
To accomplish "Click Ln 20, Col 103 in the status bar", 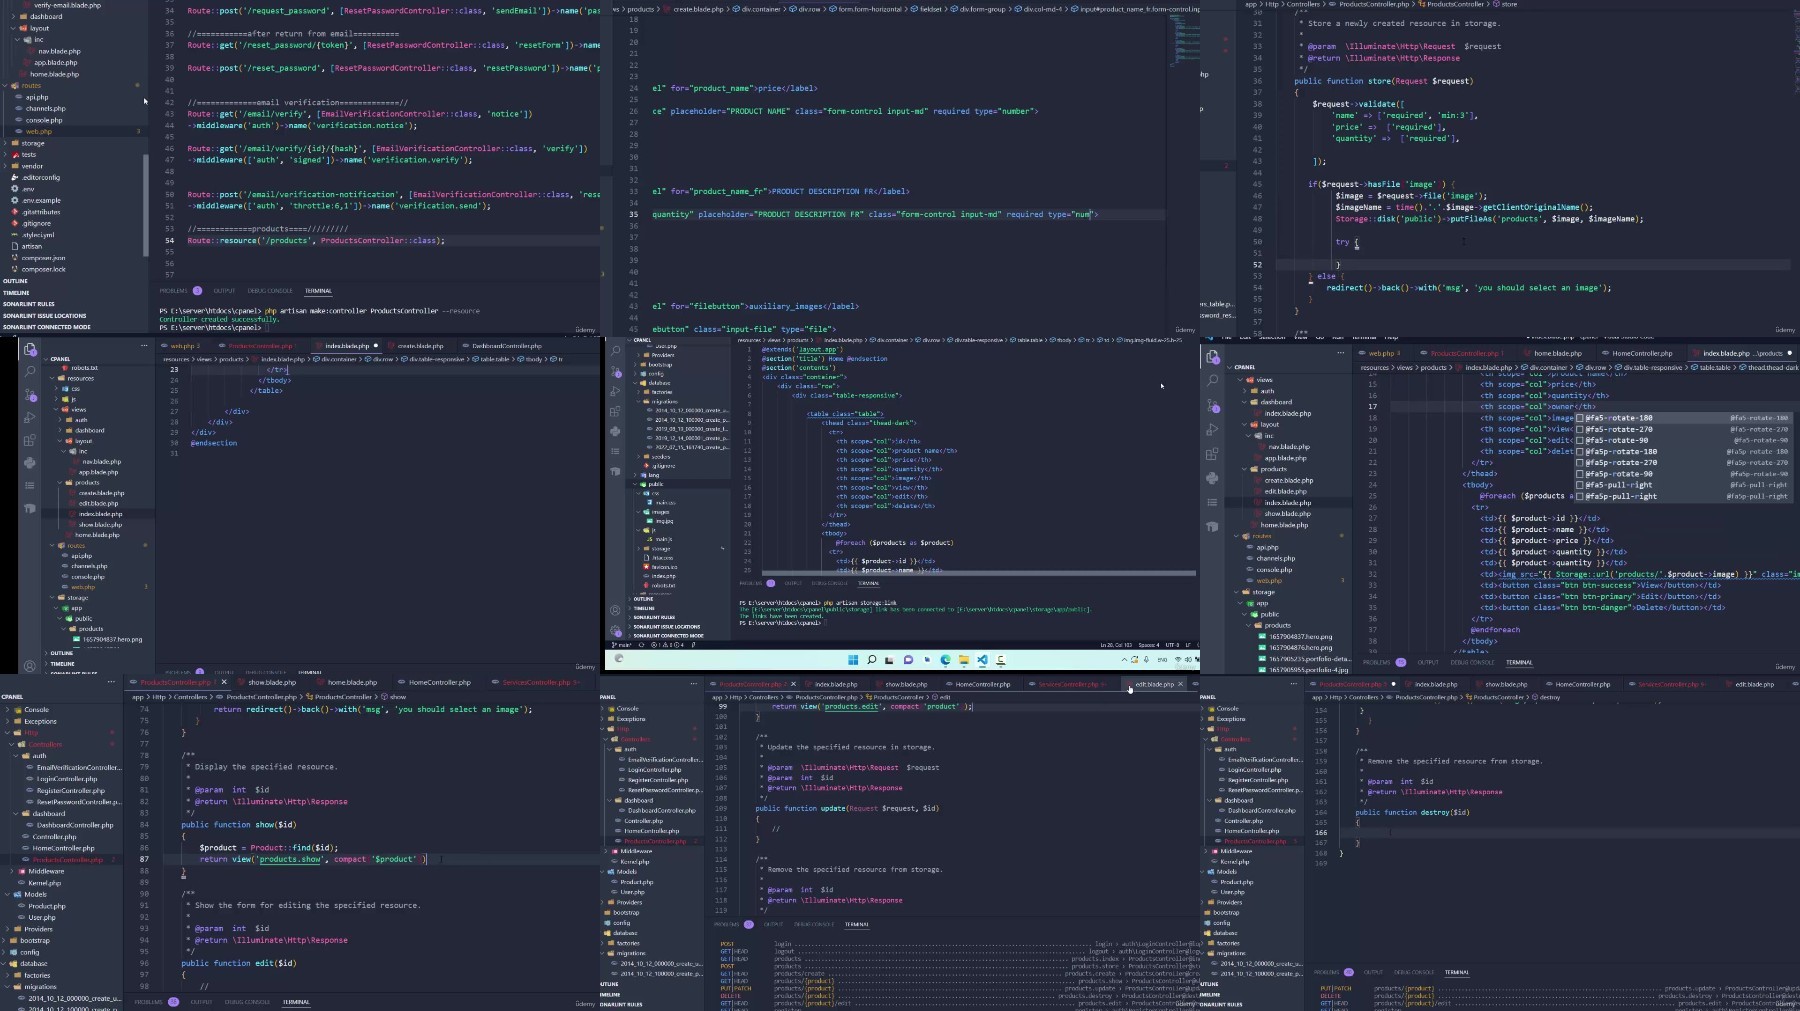I will pos(1116,645).
